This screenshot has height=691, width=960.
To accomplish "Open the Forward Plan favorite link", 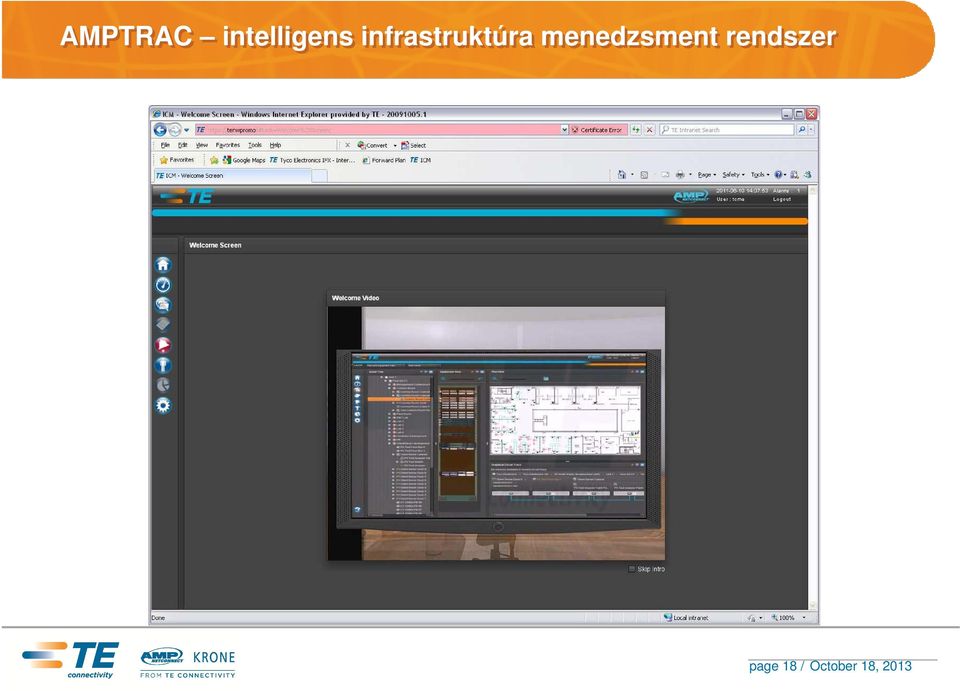I will coord(384,160).
